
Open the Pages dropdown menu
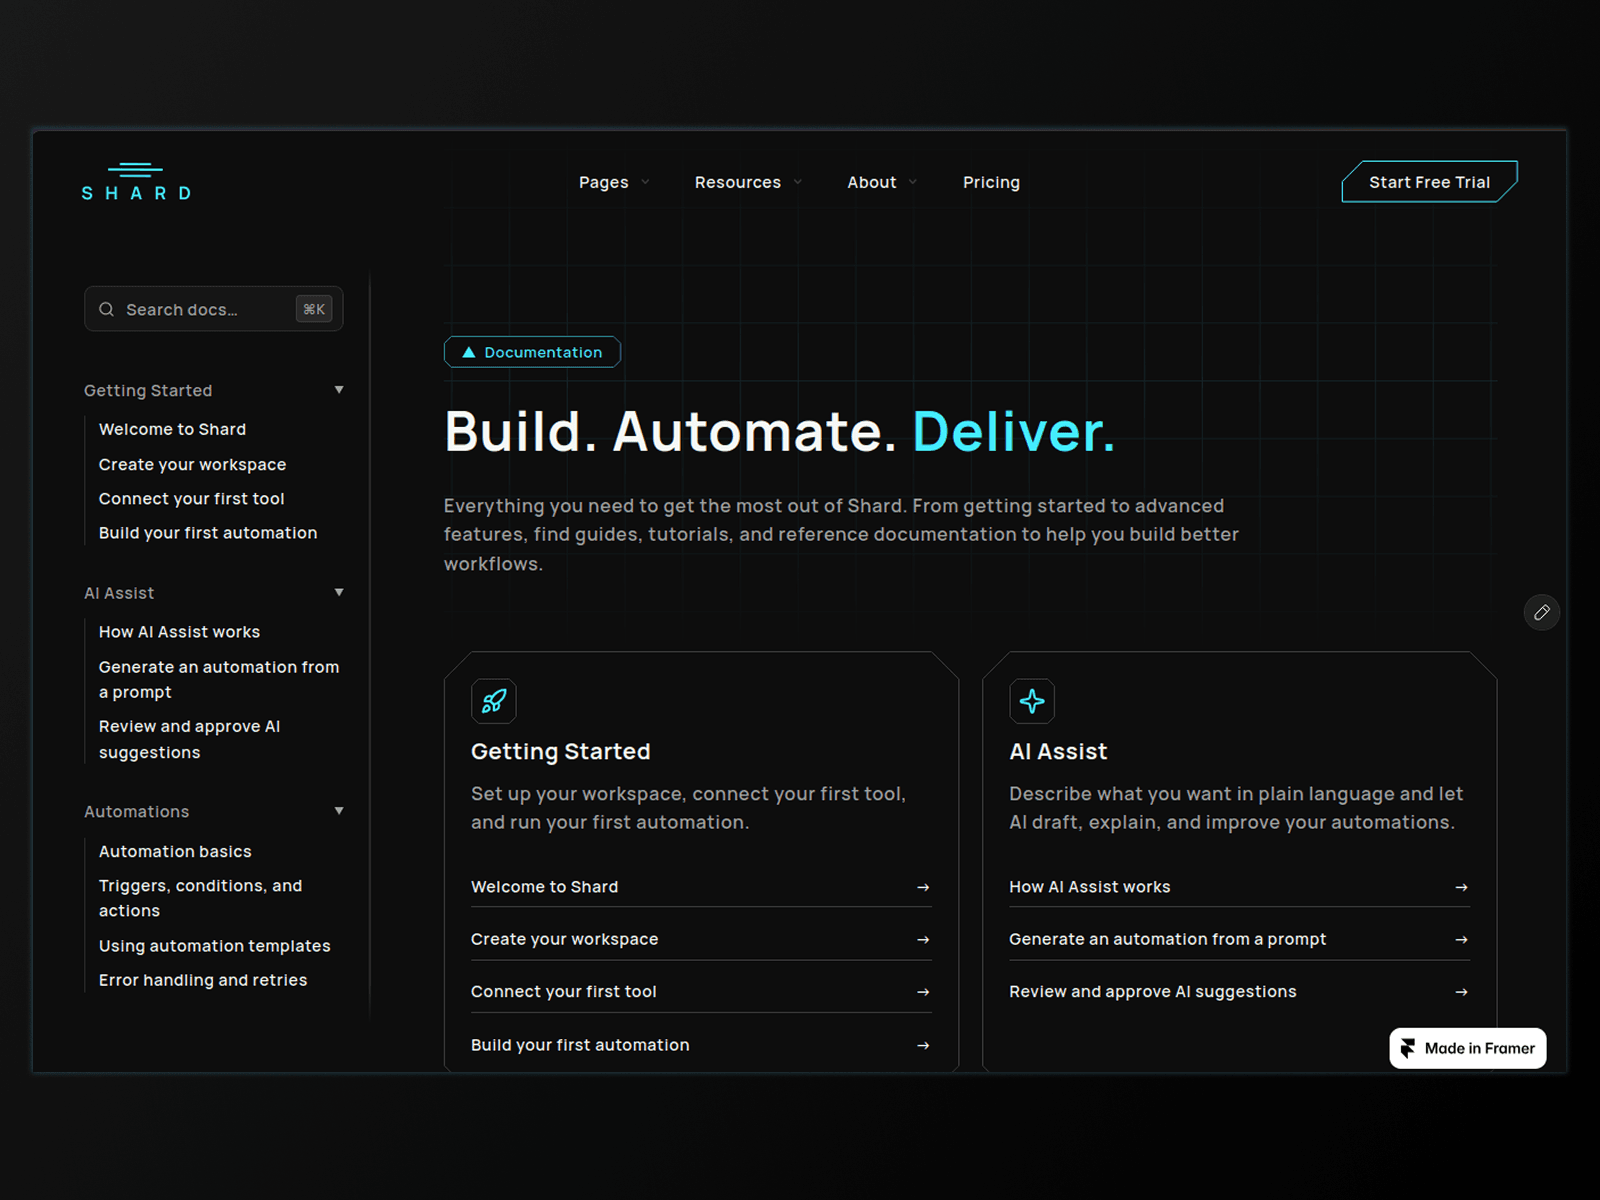tap(614, 182)
